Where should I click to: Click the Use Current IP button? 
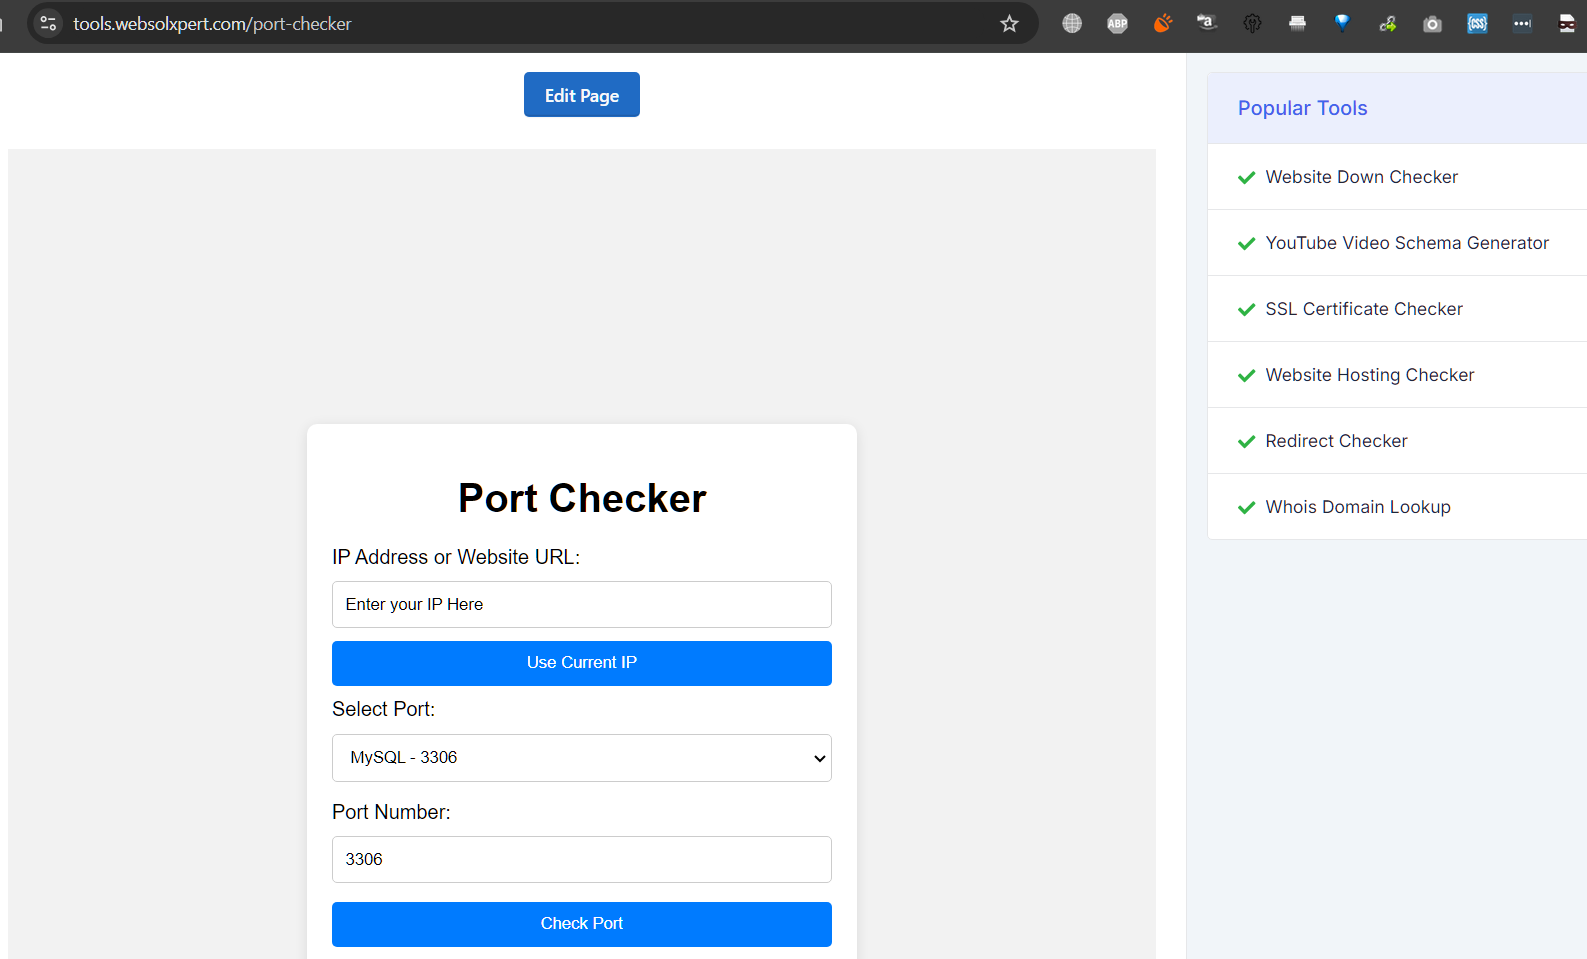click(581, 663)
